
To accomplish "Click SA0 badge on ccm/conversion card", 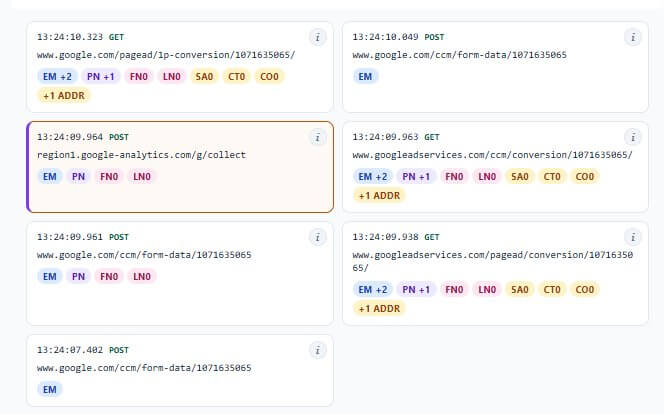I will point(520,177).
